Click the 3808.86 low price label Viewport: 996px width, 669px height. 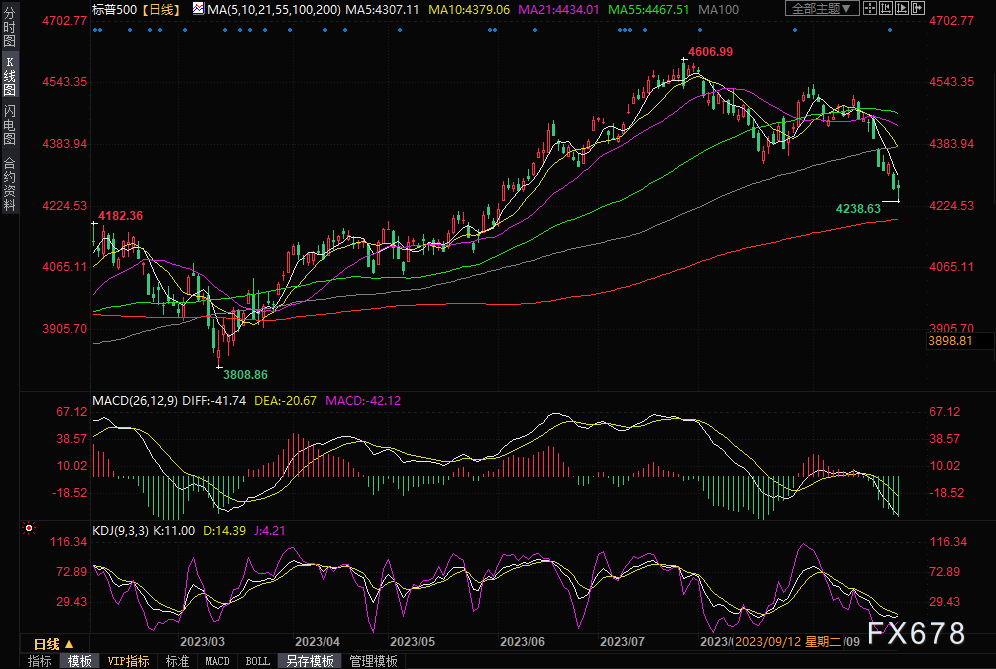245,375
